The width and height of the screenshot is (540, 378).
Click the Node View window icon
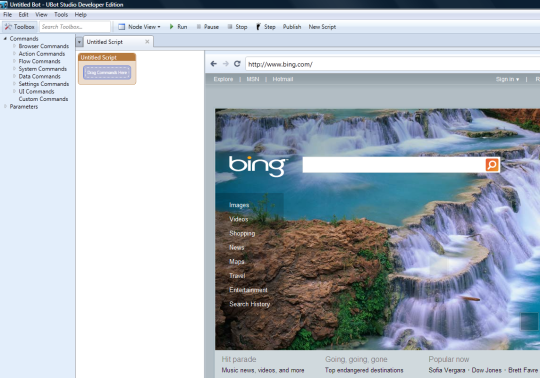[121, 27]
